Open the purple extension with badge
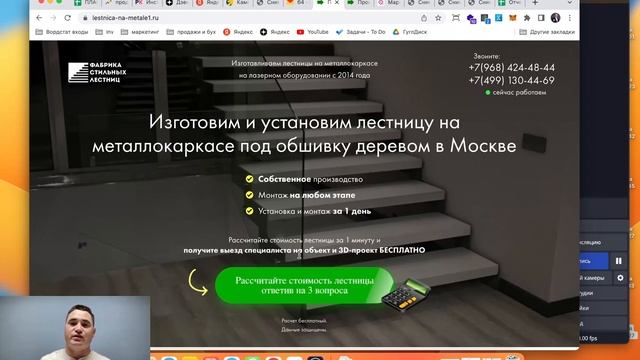The image size is (640, 360). 471,18
